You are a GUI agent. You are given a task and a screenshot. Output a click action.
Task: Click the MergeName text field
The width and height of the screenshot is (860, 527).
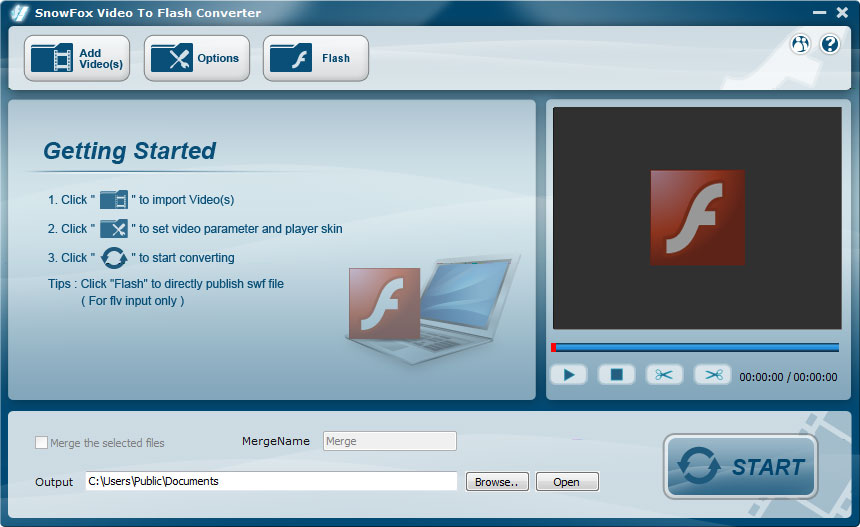[x=389, y=441]
